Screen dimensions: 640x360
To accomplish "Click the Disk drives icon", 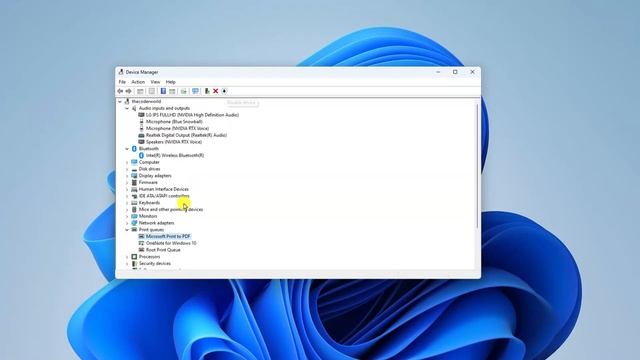I will (x=134, y=169).
